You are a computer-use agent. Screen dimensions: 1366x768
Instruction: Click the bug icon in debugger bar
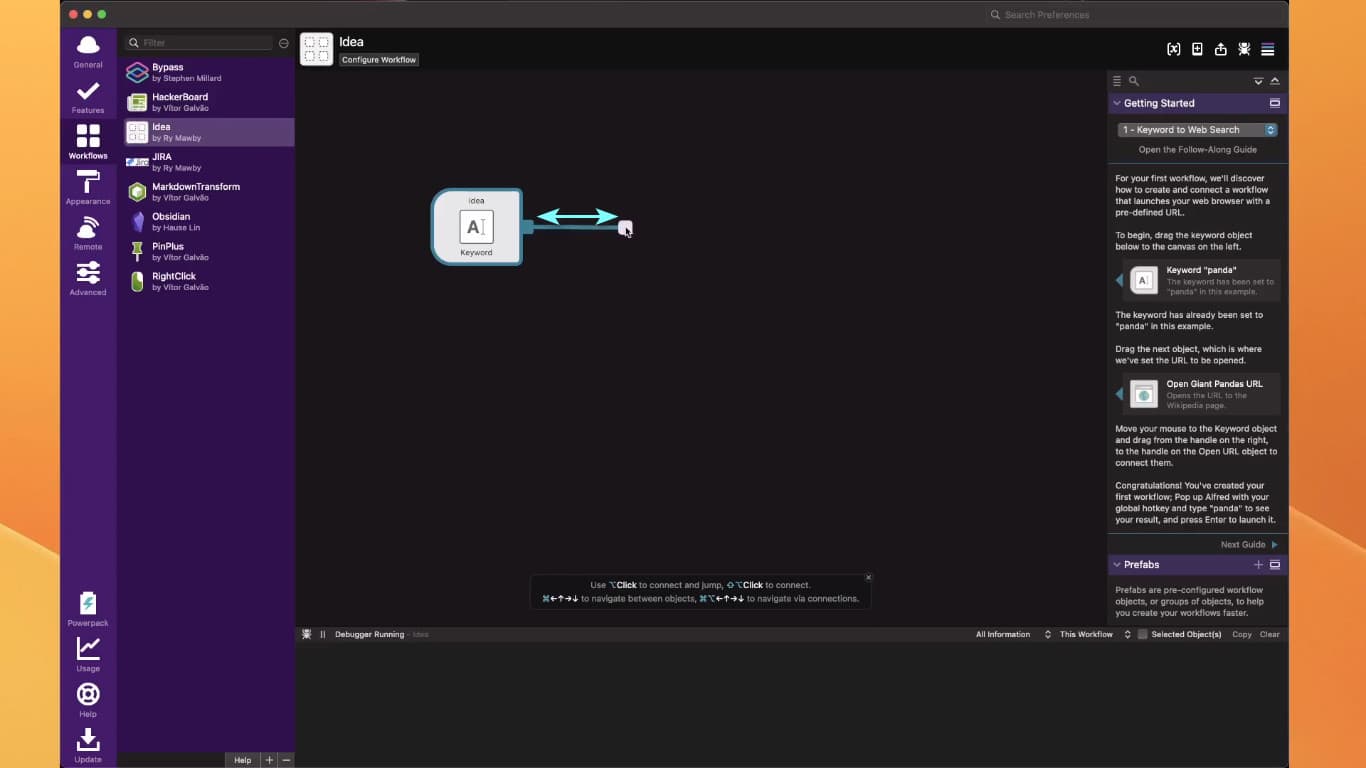point(307,634)
